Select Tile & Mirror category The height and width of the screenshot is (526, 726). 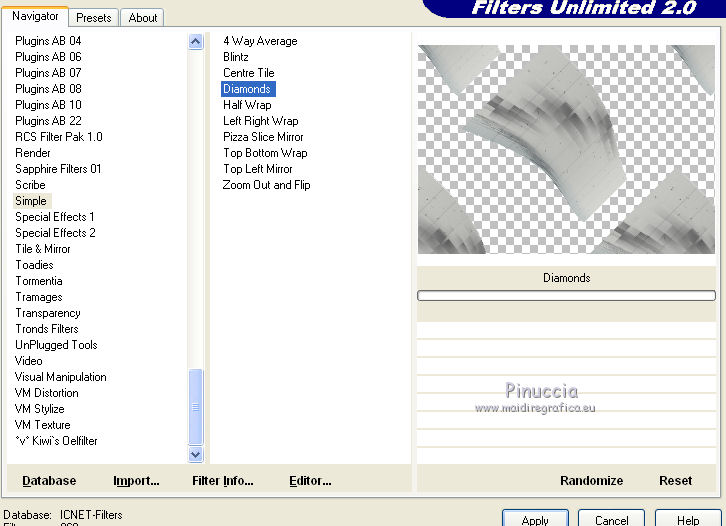tap(43, 249)
